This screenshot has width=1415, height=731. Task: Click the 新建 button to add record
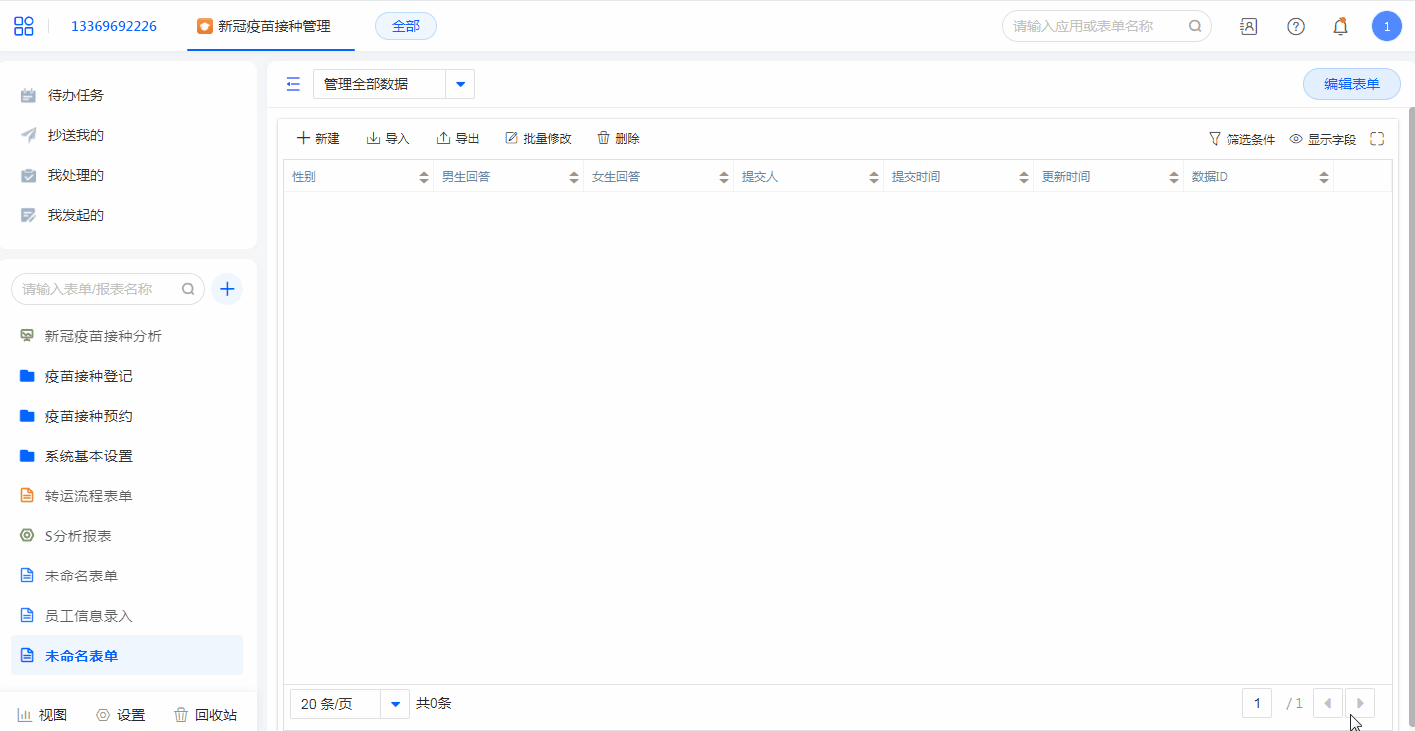pos(318,139)
